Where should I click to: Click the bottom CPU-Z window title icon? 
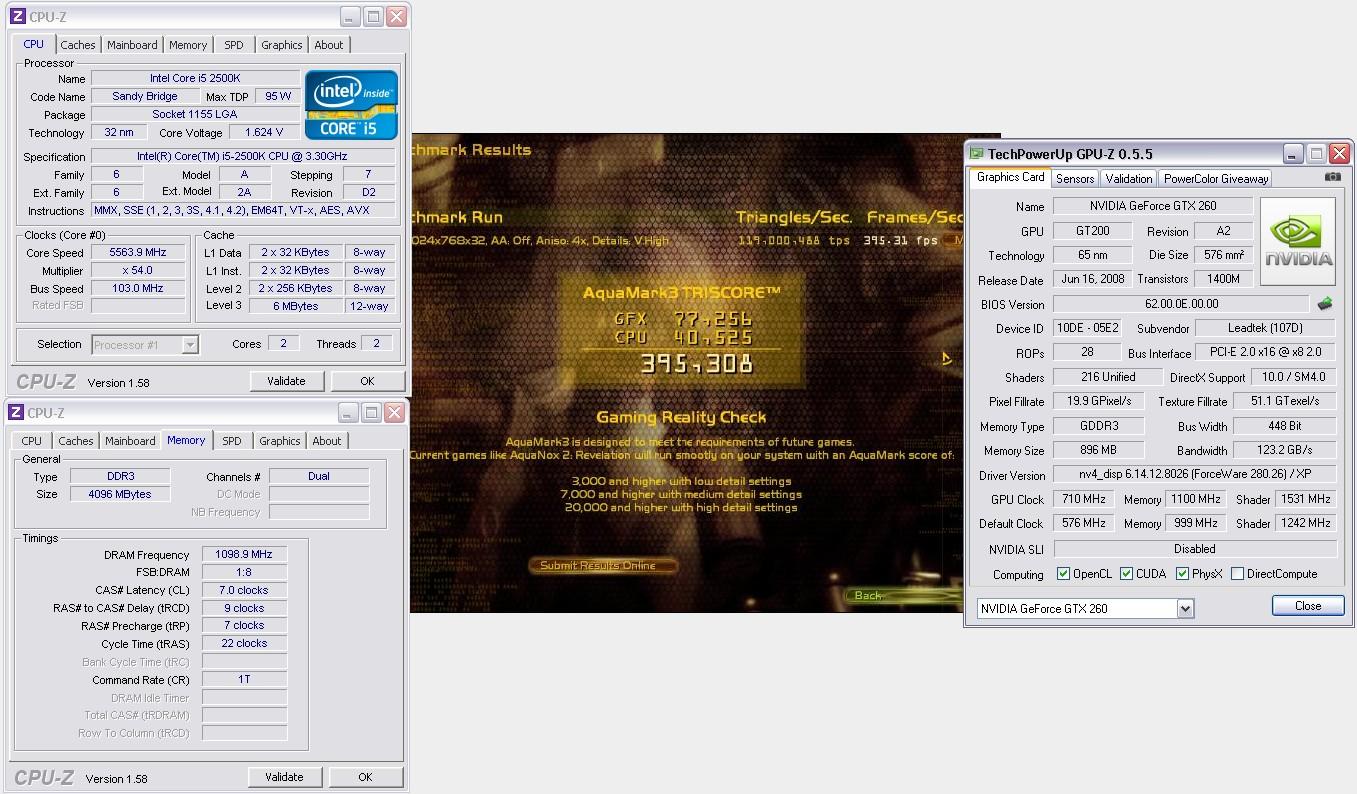[16, 413]
